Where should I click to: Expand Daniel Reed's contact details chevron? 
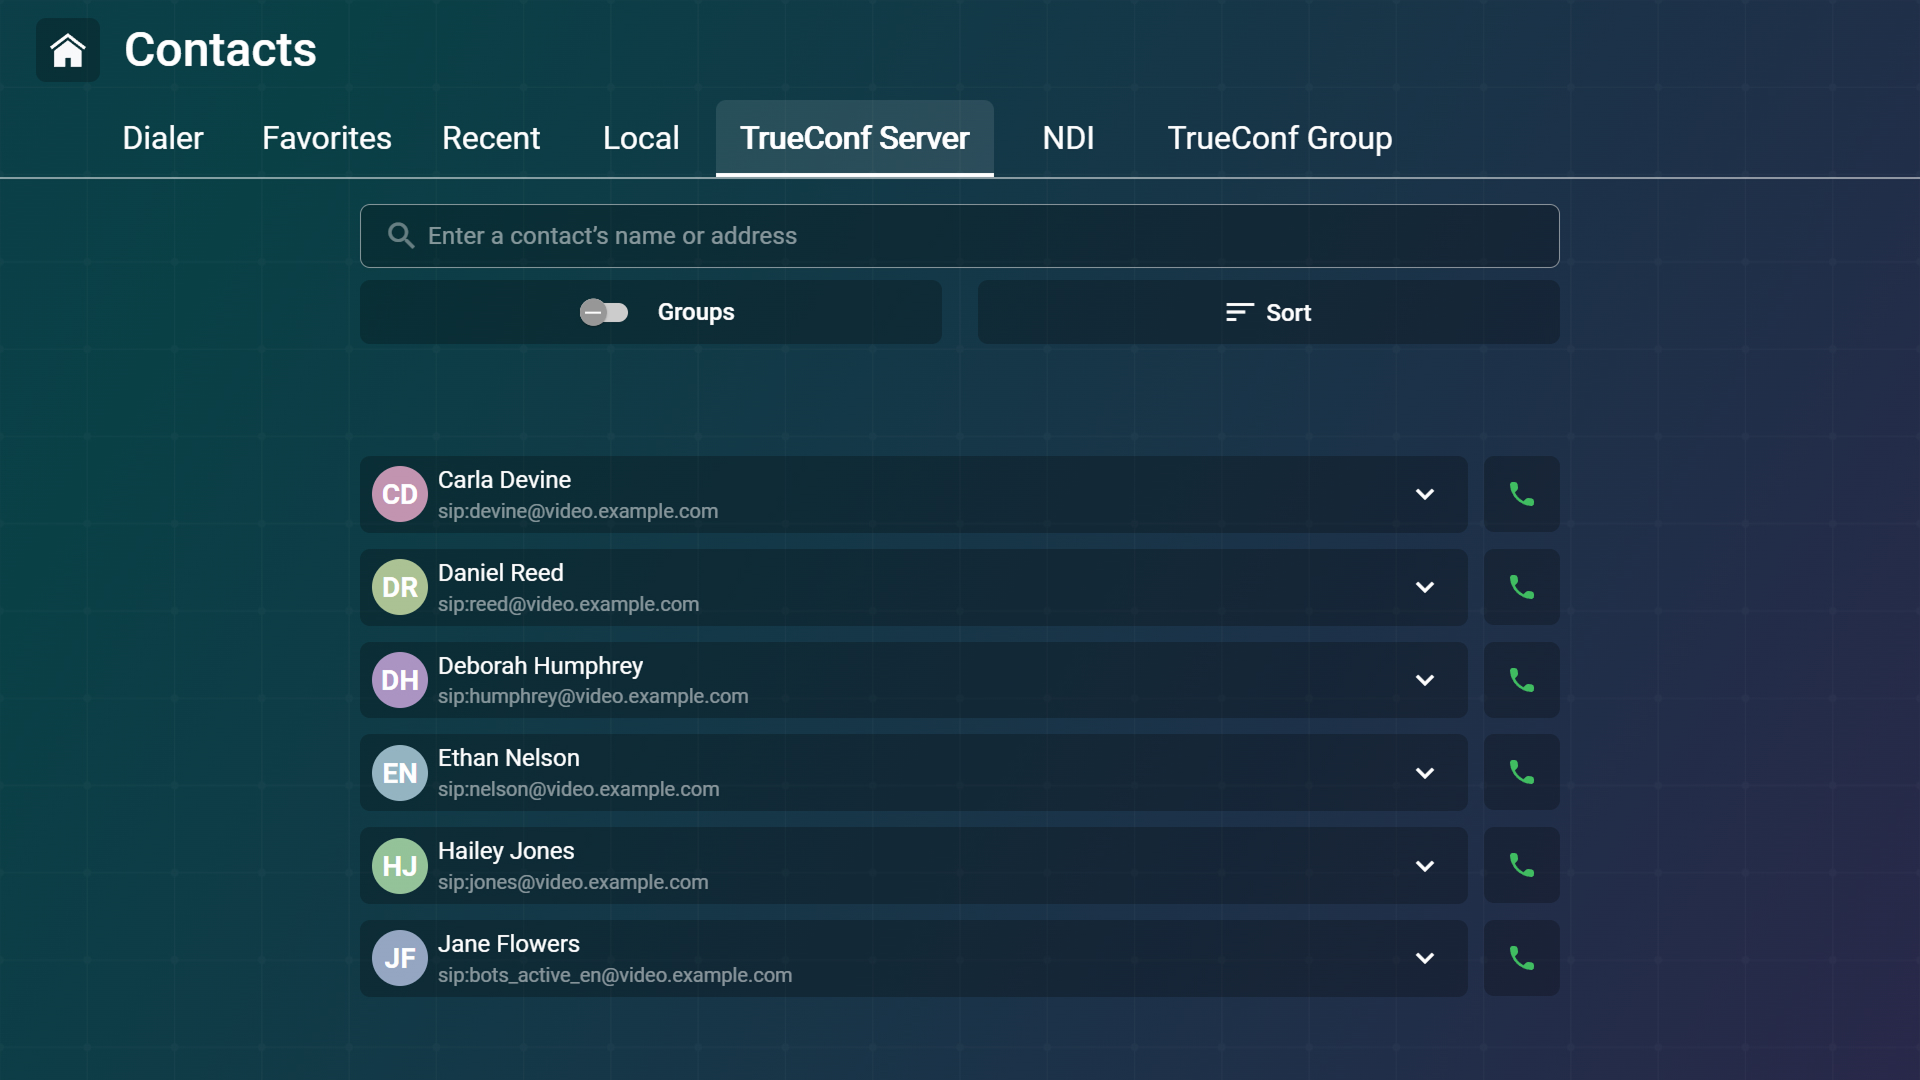pyautogui.click(x=1425, y=587)
